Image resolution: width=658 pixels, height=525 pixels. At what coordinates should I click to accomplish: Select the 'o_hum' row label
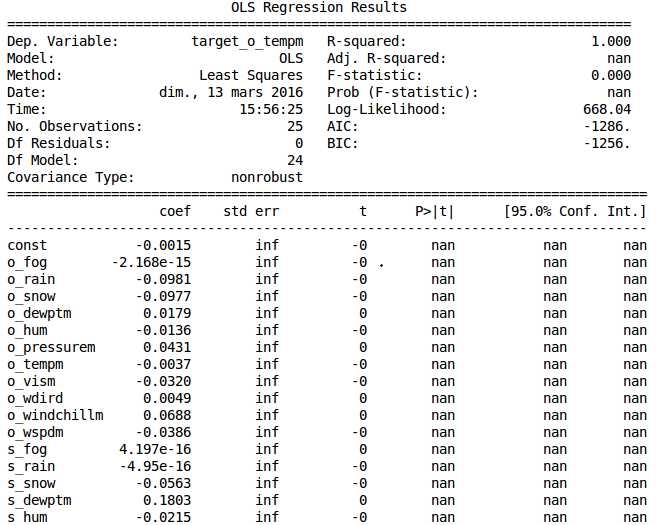(x=27, y=331)
